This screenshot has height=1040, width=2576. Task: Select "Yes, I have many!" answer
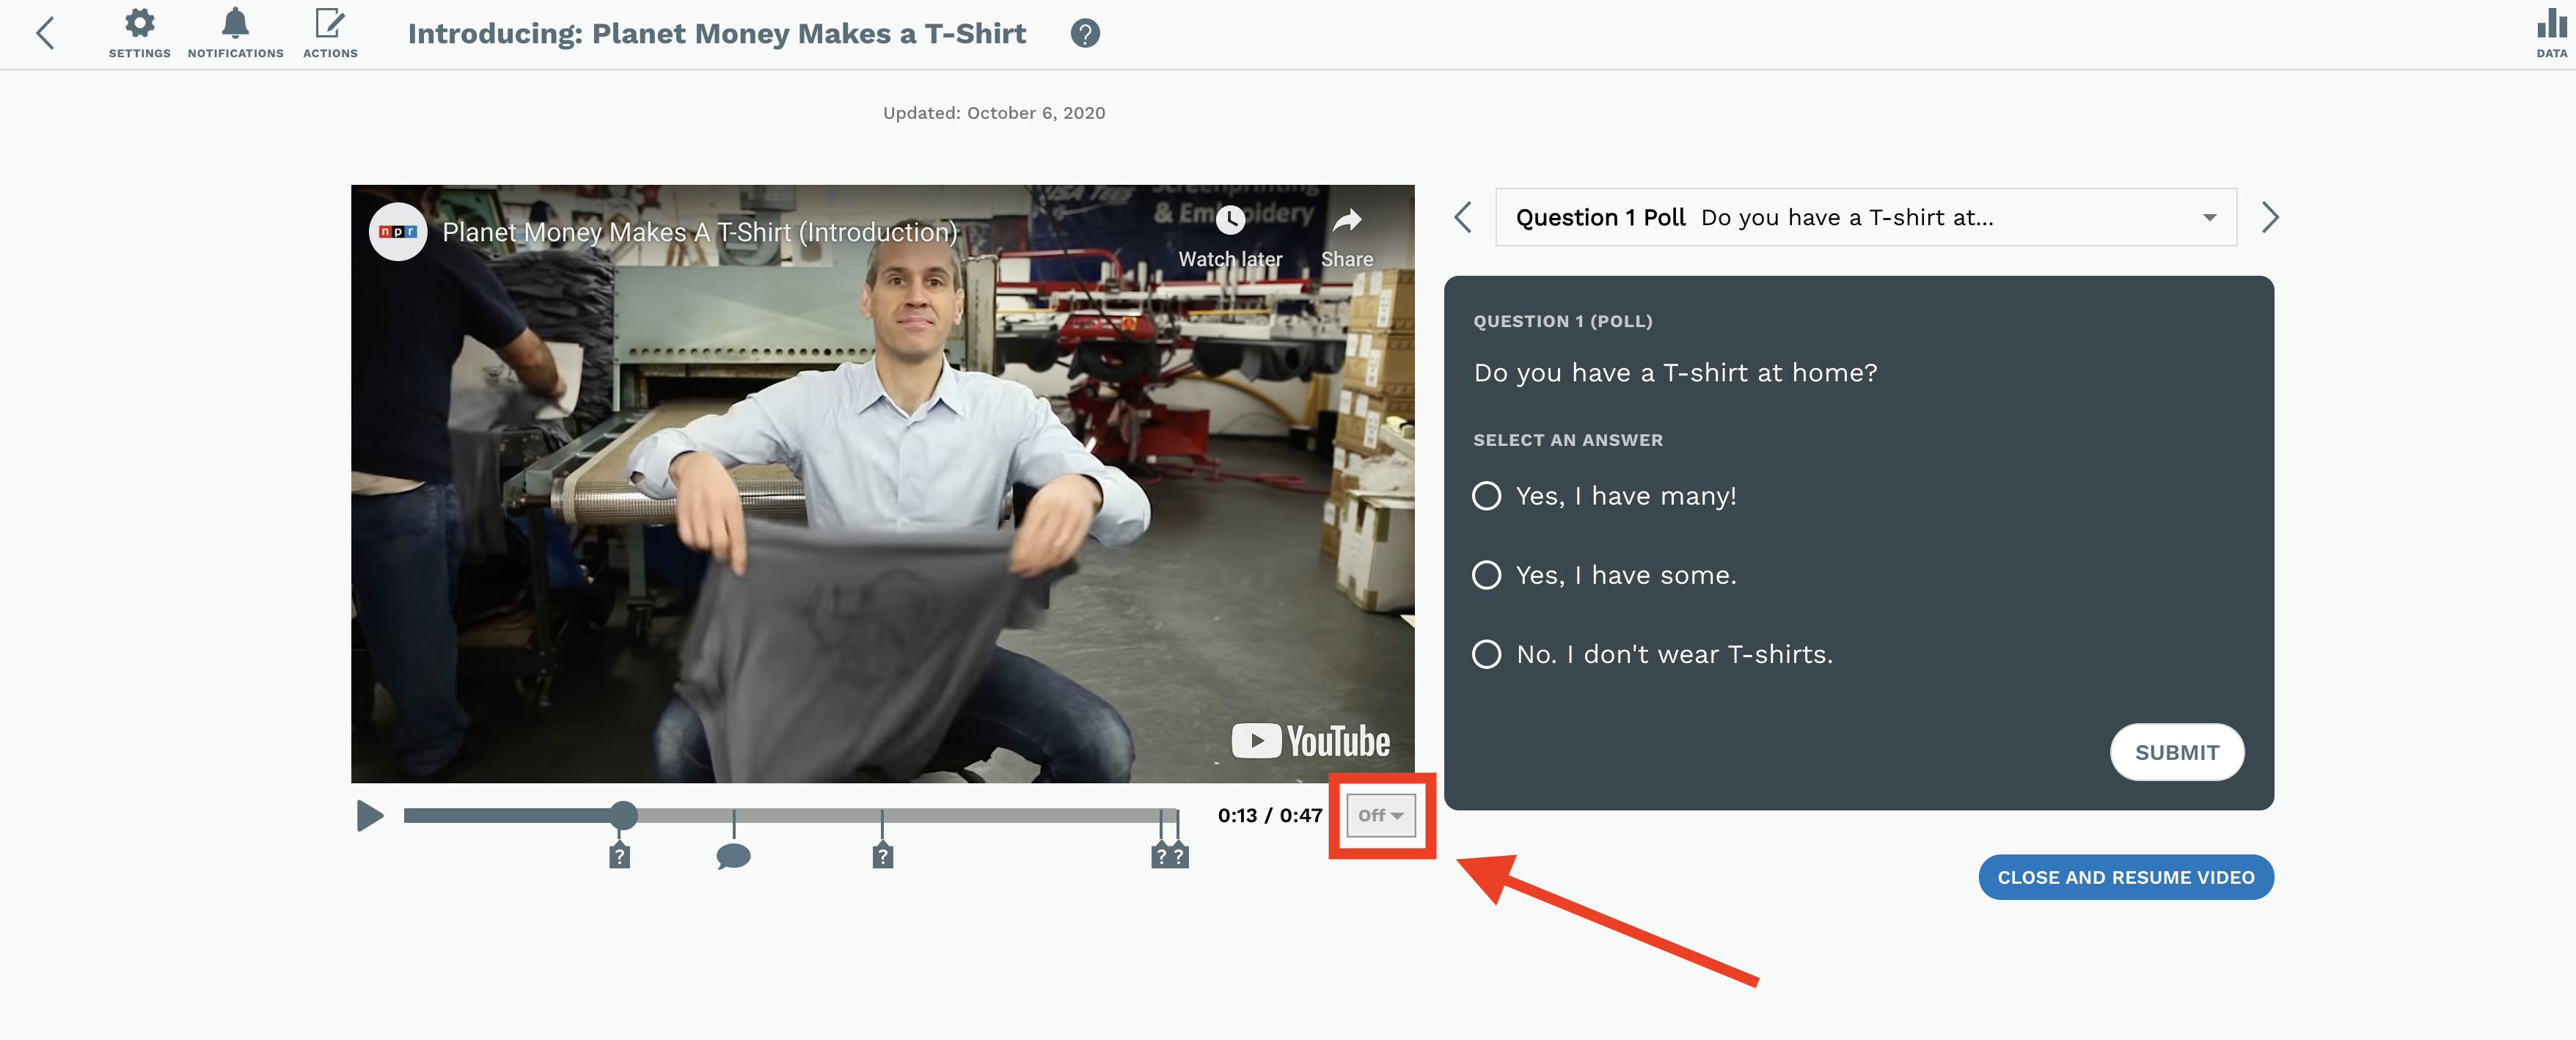click(x=1486, y=496)
